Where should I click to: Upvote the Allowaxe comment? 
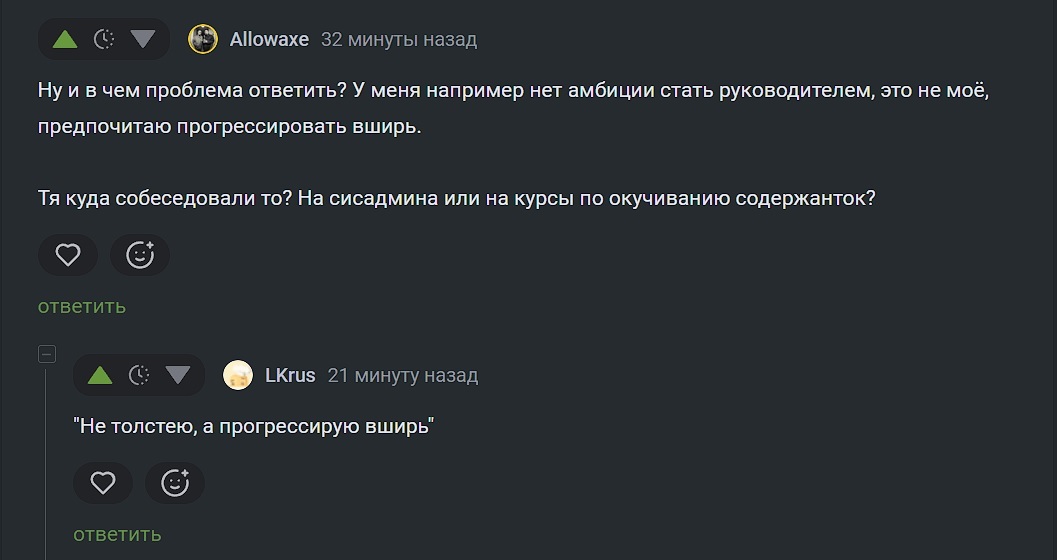65,40
